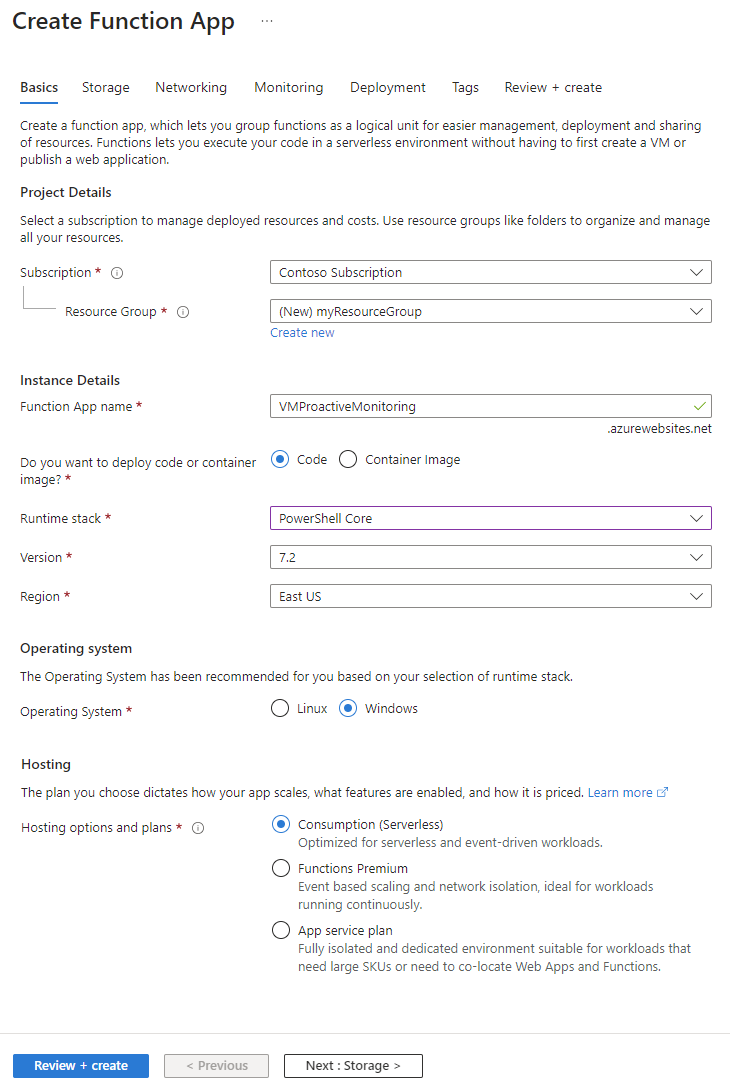
Task: Expand the Region dropdown
Action: (490, 596)
